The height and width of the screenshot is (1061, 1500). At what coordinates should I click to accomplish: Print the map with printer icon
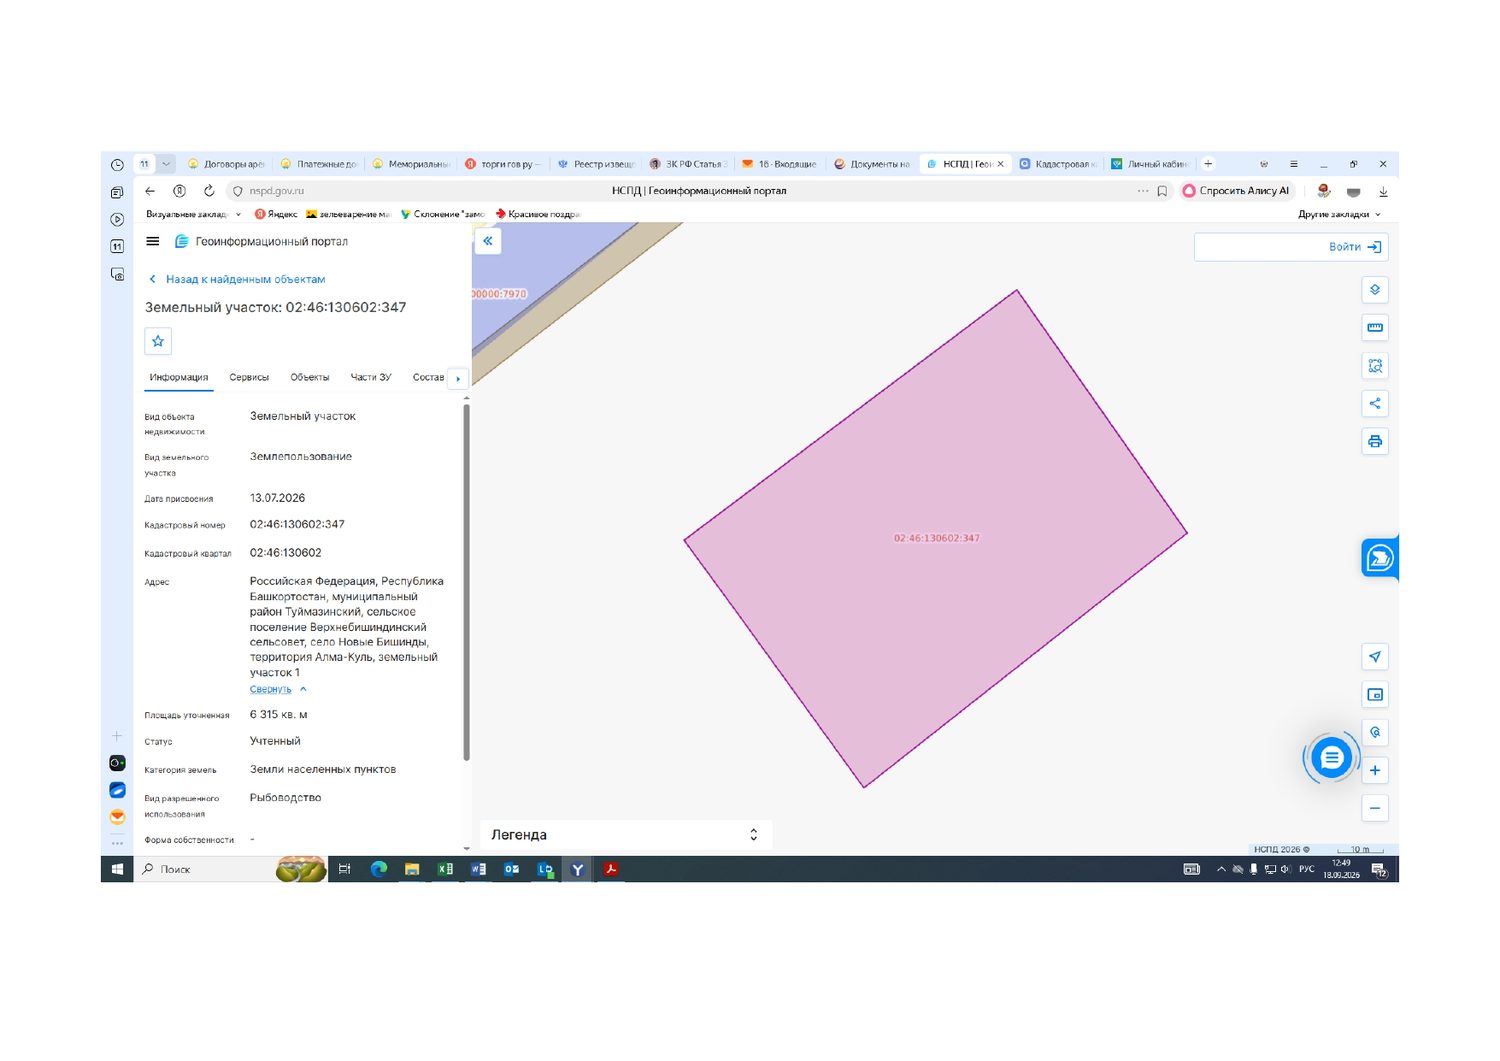point(1375,442)
